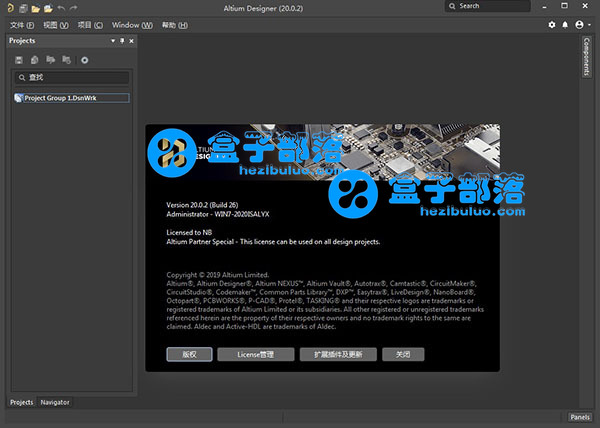Click the 关闭 button to close the About dialog

point(403,355)
